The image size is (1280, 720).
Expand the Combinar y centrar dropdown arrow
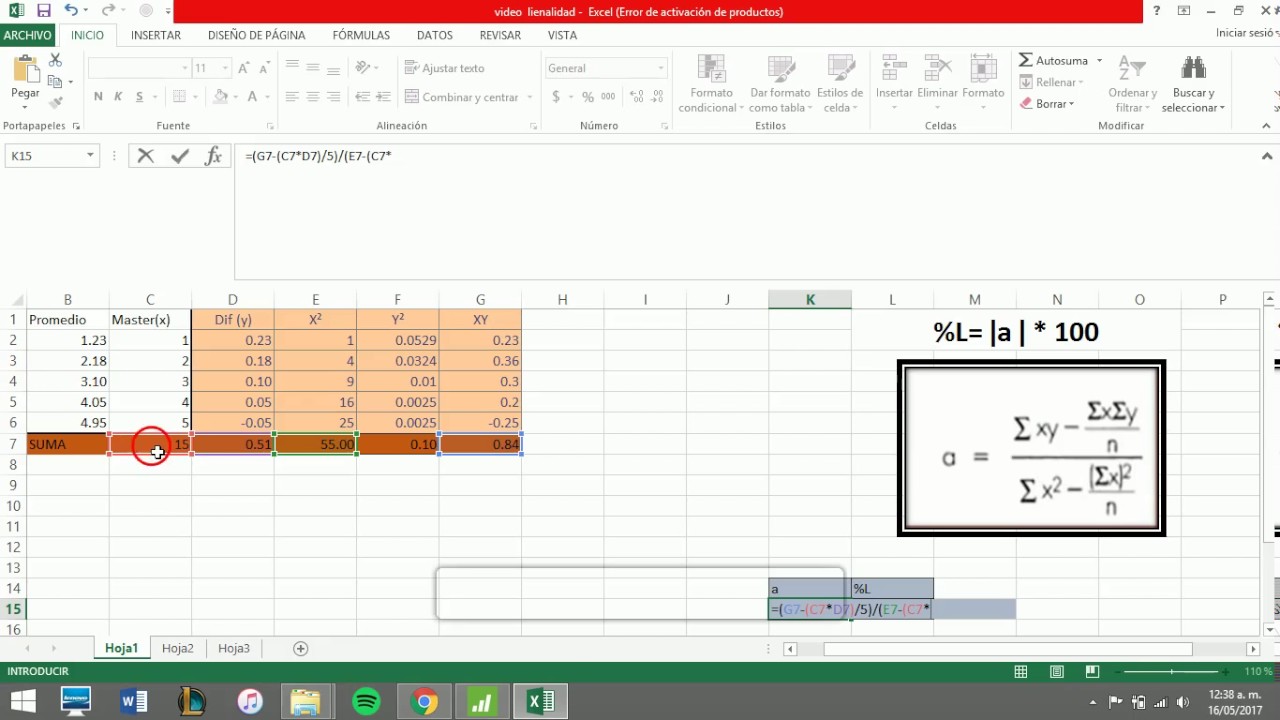point(528,98)
